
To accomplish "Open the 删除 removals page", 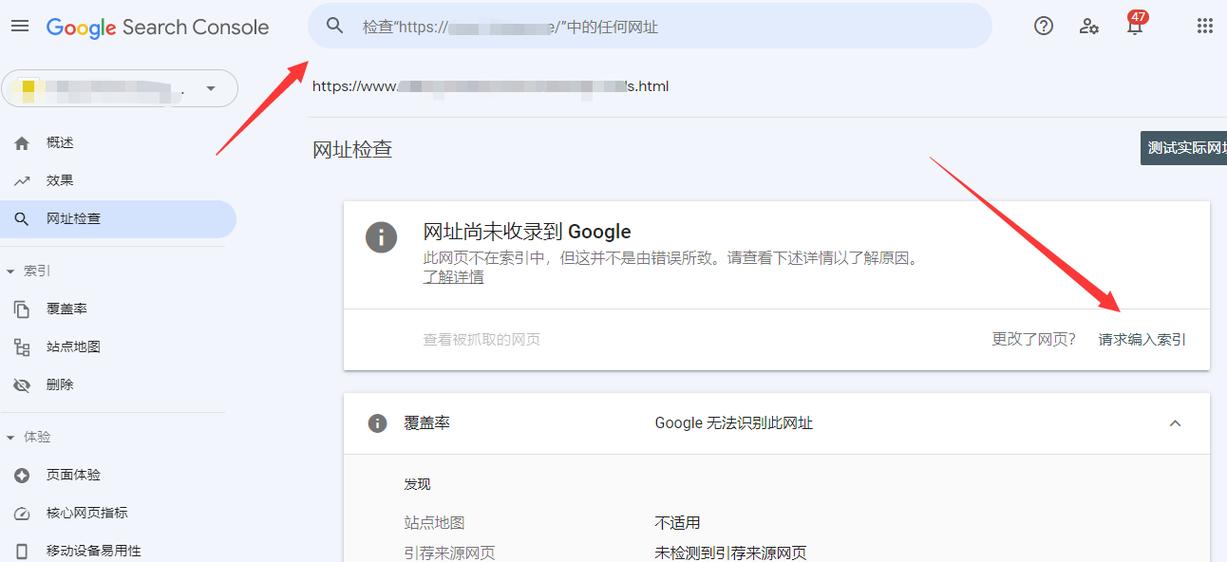I will (60, 385).
